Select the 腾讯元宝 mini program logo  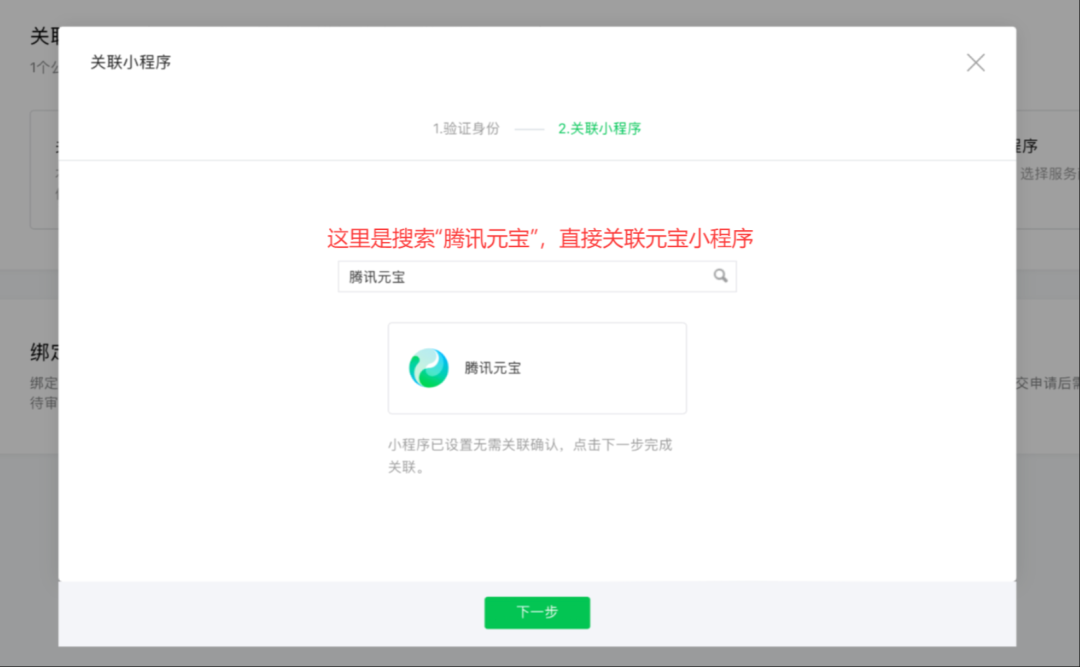pyautogui.click(x=428, y=368)
